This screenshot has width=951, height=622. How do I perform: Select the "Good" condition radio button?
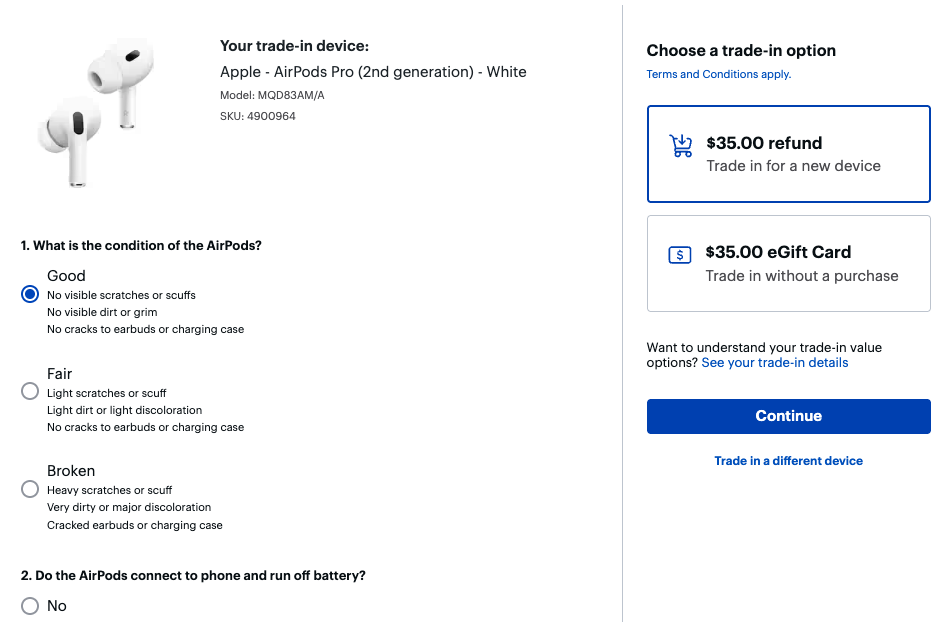29,294
